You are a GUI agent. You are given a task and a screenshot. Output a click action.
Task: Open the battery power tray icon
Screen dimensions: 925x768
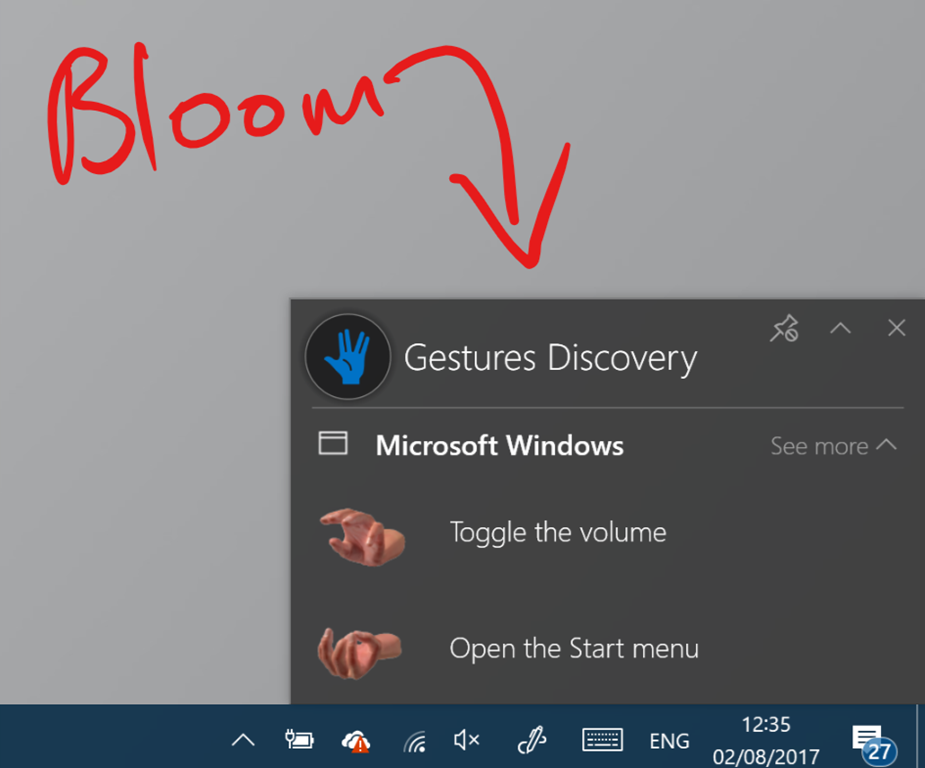click(x=299, y=739)
